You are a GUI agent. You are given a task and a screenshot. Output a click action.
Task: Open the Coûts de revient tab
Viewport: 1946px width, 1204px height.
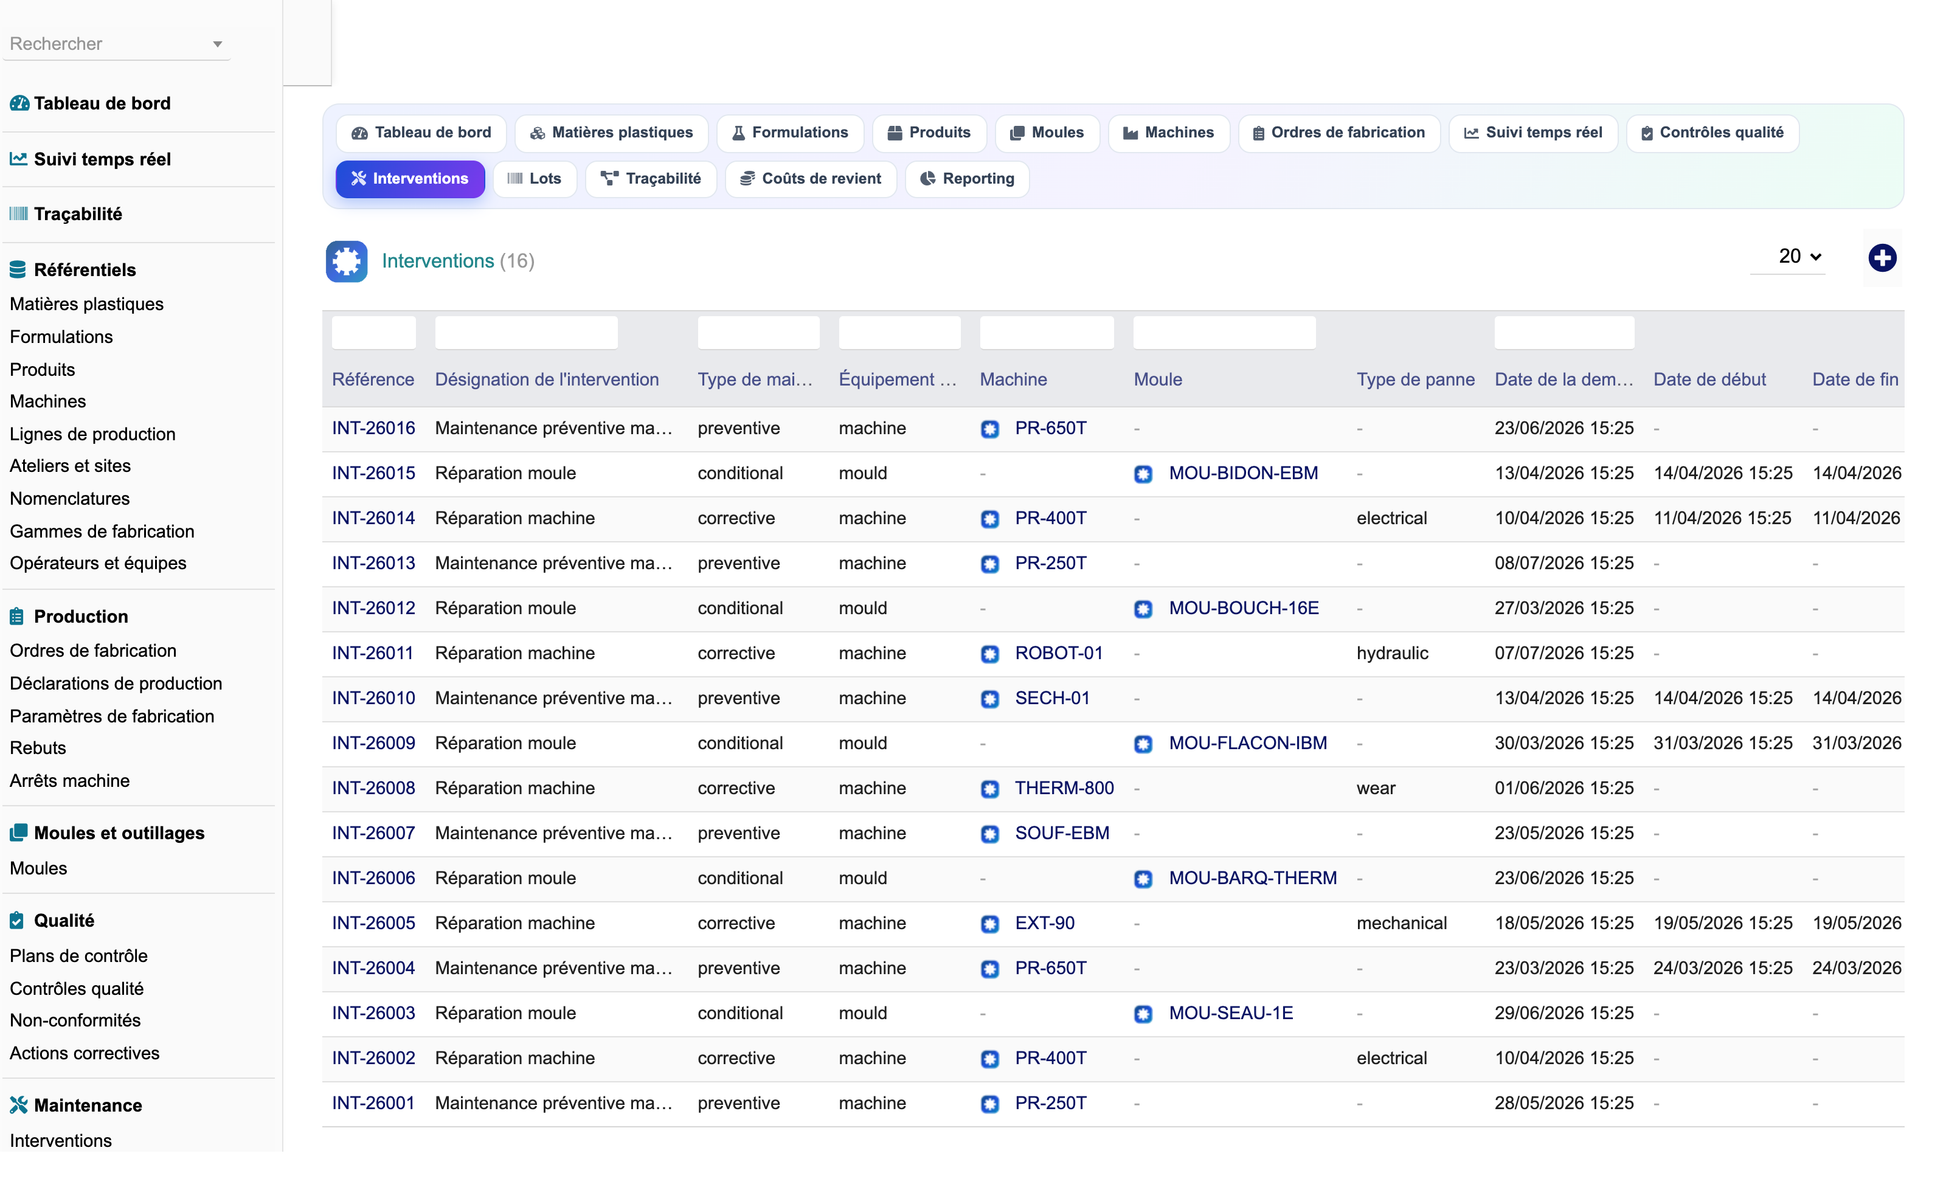[x=811, y=179]
